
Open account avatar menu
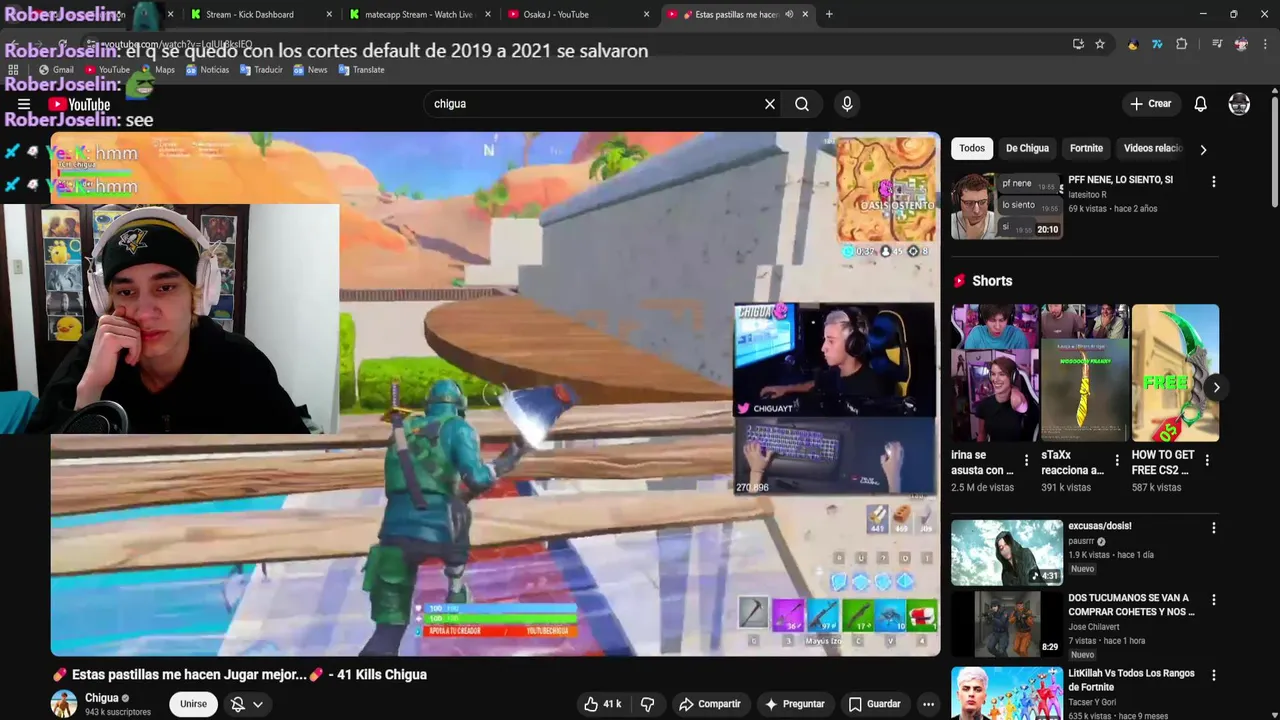(x=1239, y=104)
